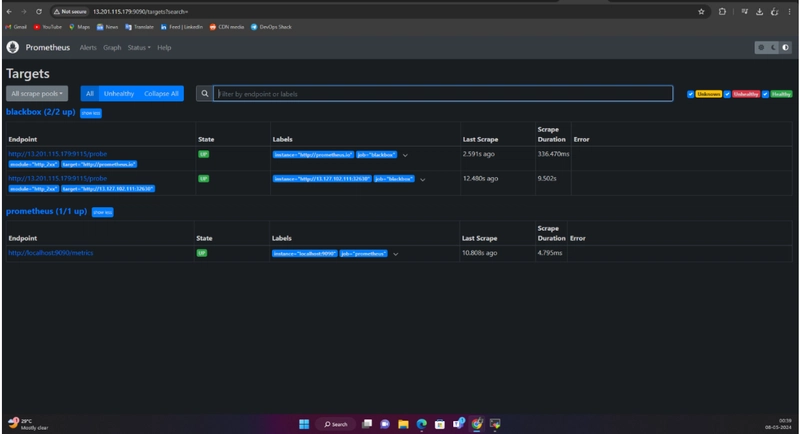Image resolution: width=800 pixels, height=434 pixels.
Task: Open File Explorer from the taskbar
Action: click(403, 424)
